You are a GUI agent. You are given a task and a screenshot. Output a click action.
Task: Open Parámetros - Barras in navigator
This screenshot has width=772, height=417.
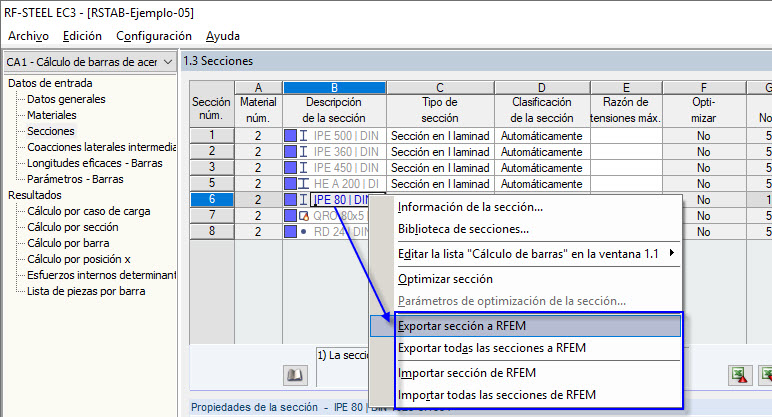tap(75, 179)
